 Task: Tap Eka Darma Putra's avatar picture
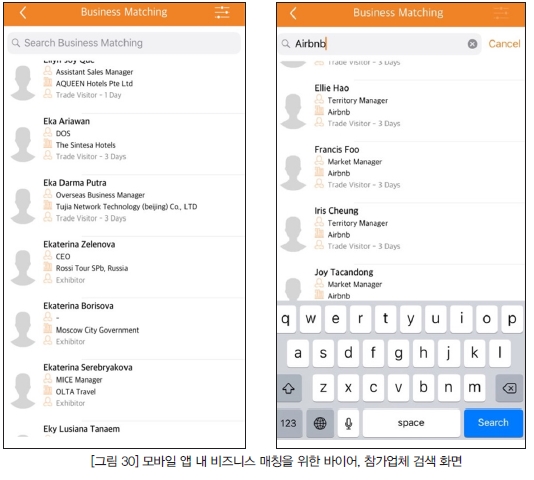pyautogui.click(x=23, y=206)
